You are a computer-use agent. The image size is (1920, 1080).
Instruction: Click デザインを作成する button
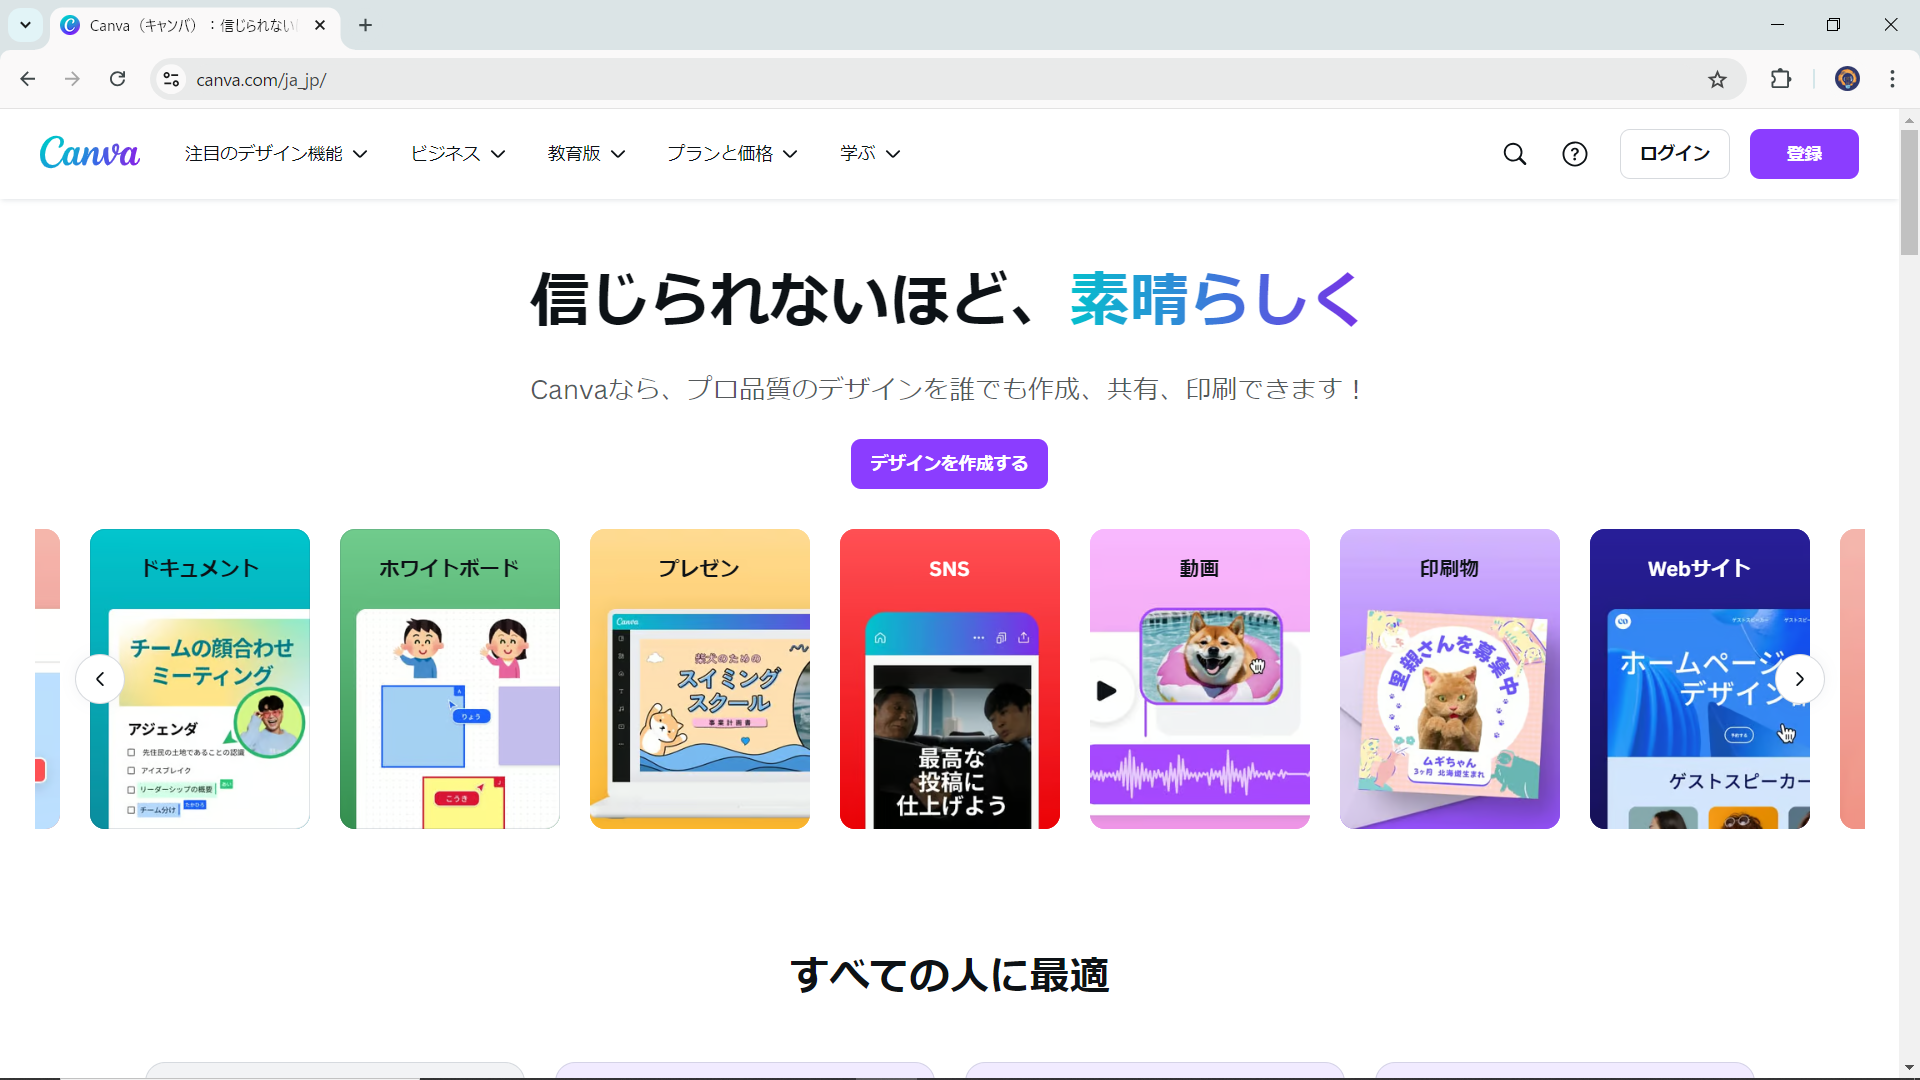(x=949, y=464)
